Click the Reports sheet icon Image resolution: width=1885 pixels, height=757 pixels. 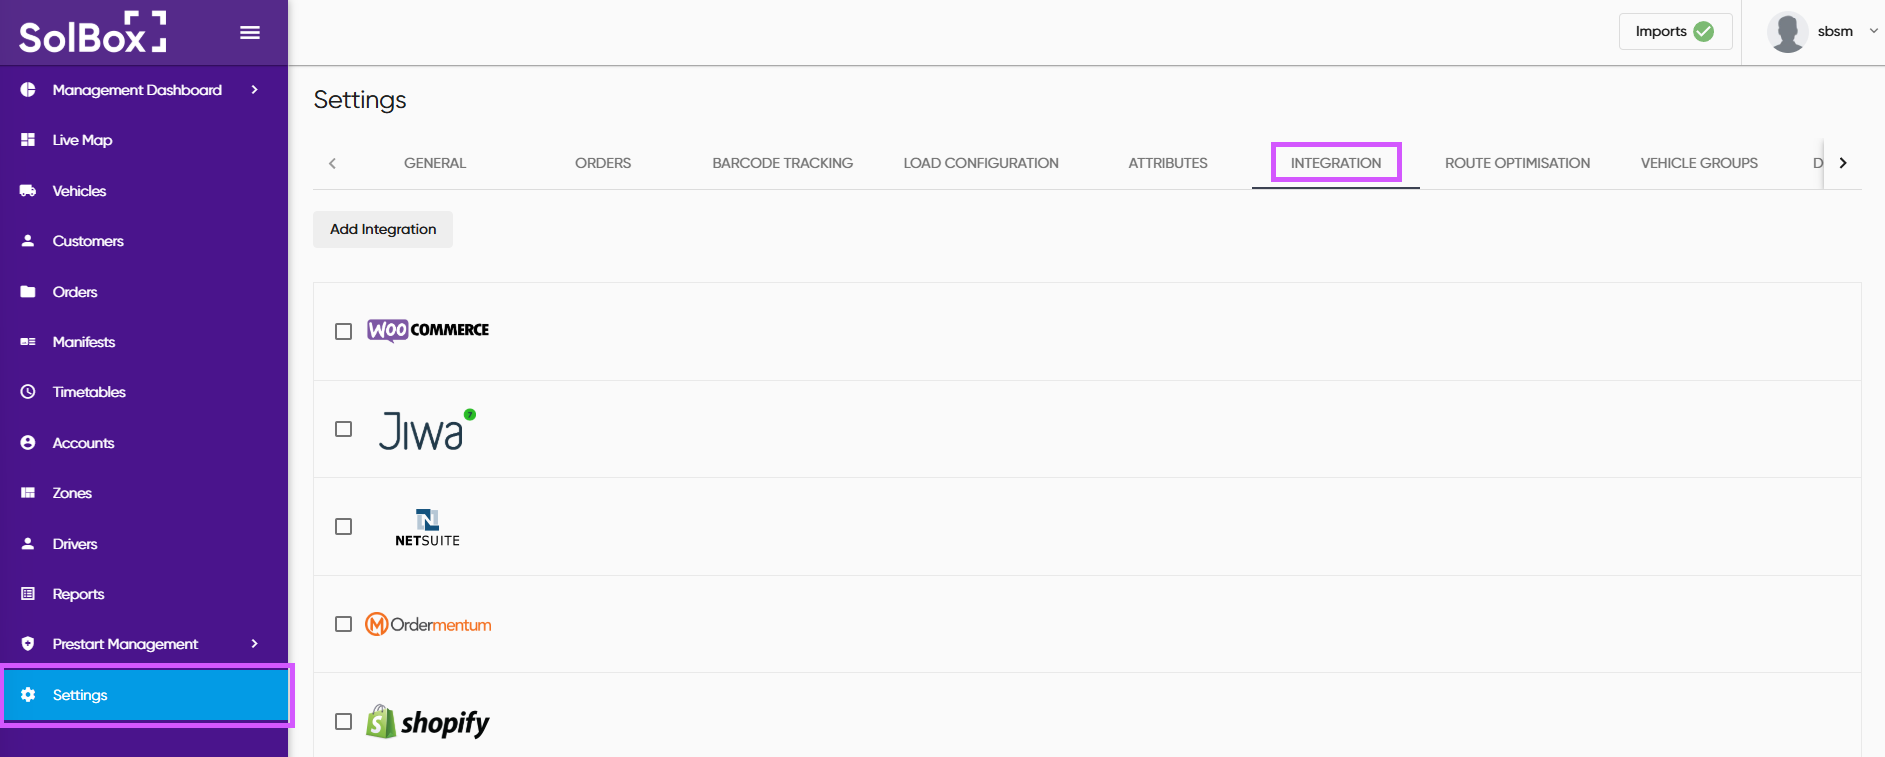[28, 594]
